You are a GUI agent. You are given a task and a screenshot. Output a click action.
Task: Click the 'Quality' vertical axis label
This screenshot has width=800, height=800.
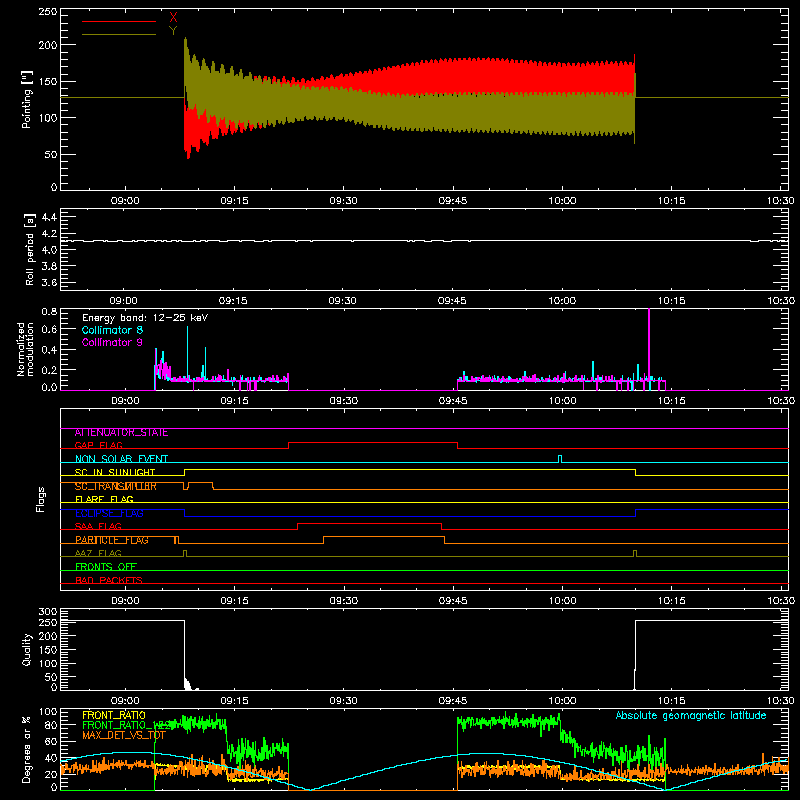pos(27,649)
